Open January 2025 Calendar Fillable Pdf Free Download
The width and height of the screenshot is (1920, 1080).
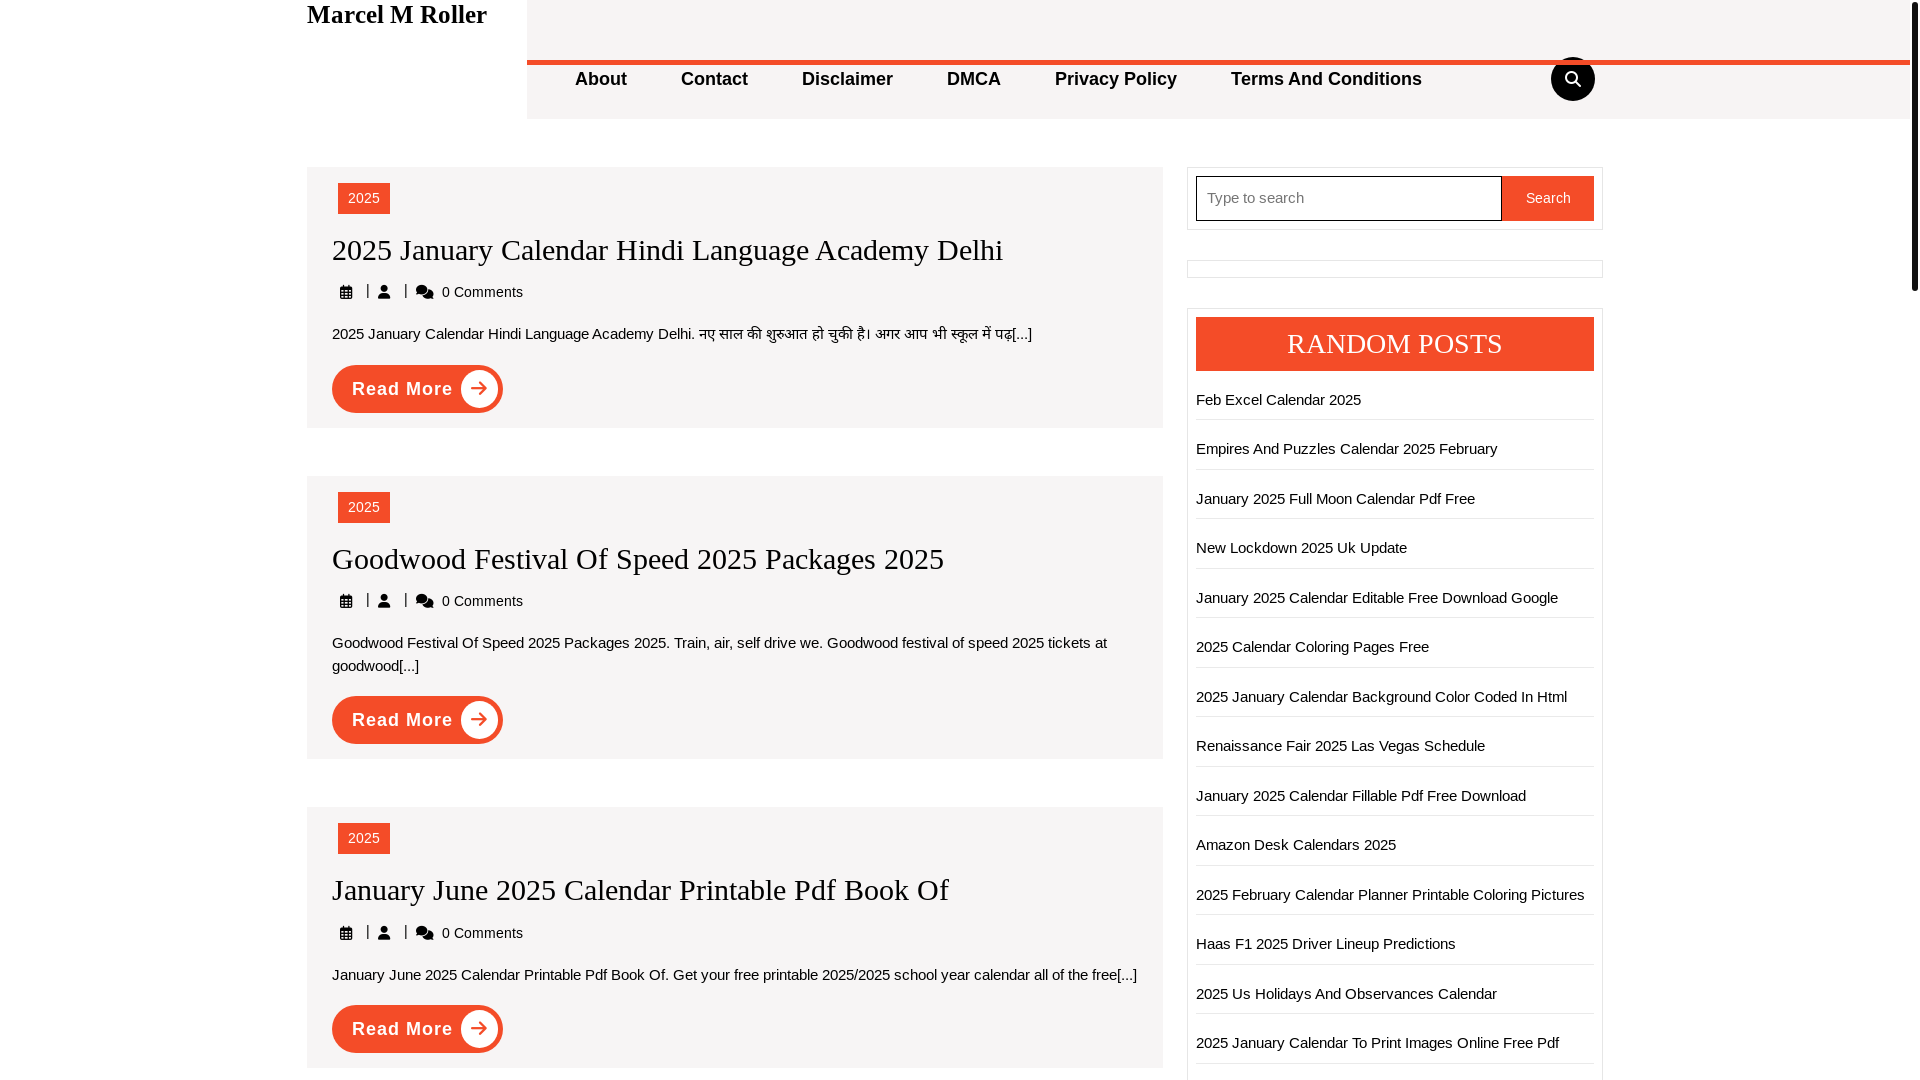(x=1361, y=795)
